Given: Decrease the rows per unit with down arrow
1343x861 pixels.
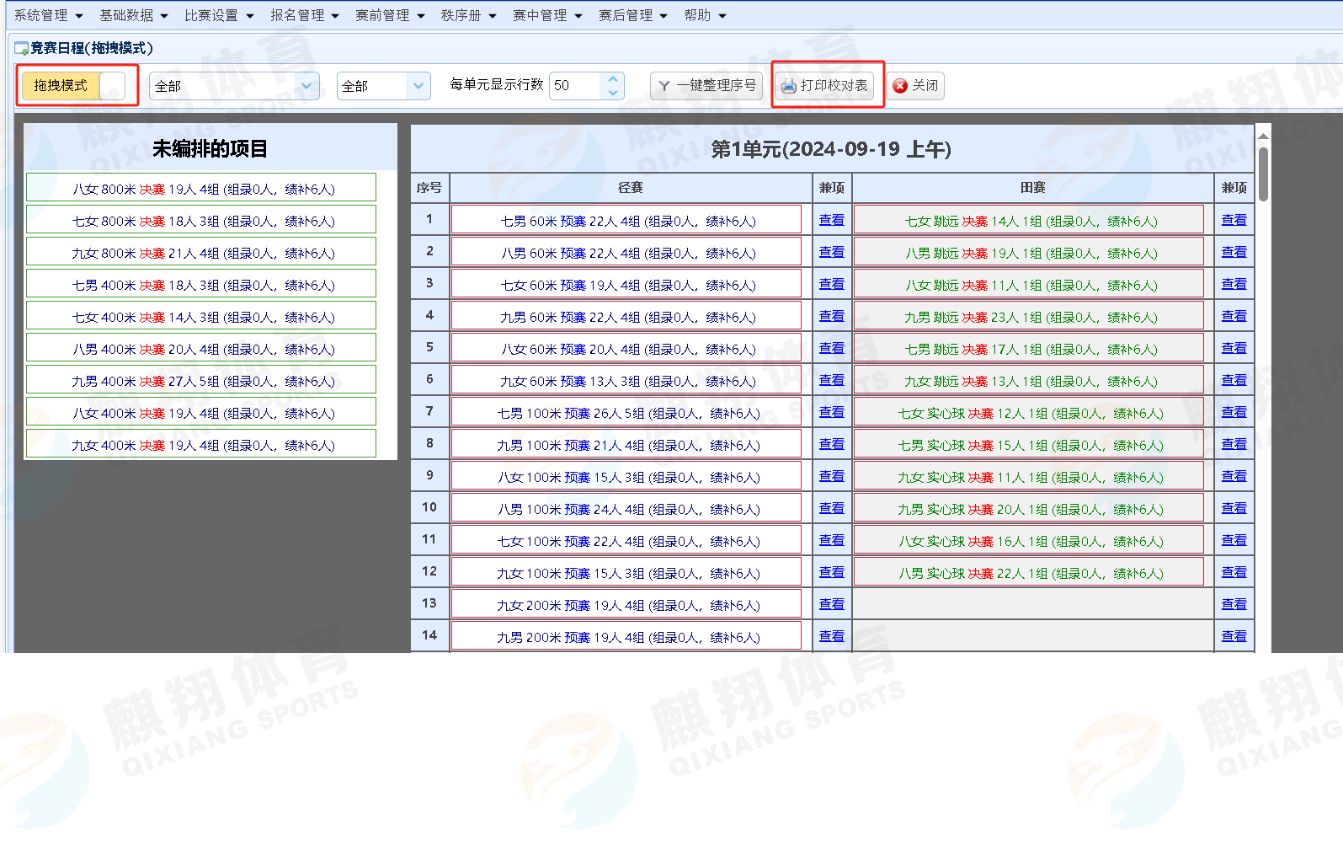Looking at the screenshot, I should tap(613, 92).
